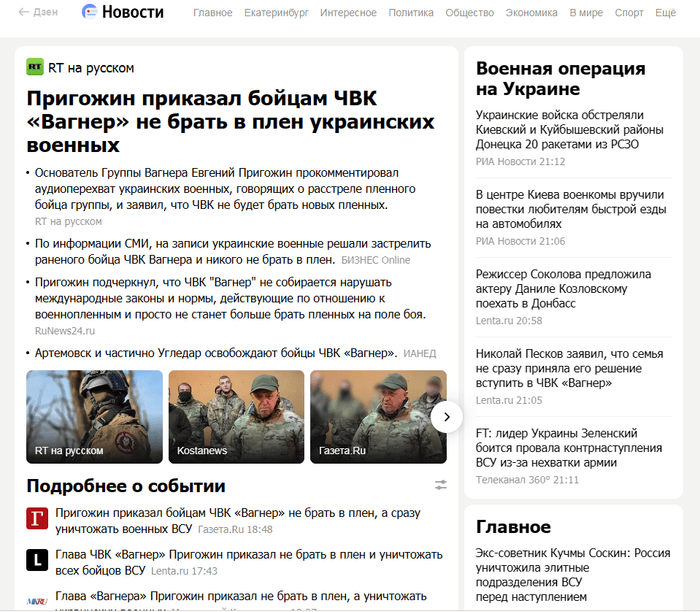Open the RT на русском photo thumbnail
The height and width of the screenshot is (612, 700).
point(94,416)
